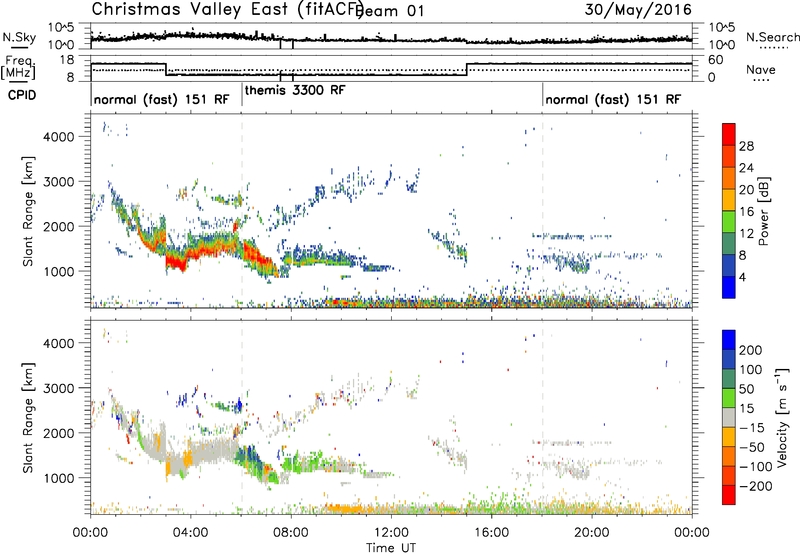Click the 'Beam 01' label
Screen dimensions: 800x554
(390, 11)
